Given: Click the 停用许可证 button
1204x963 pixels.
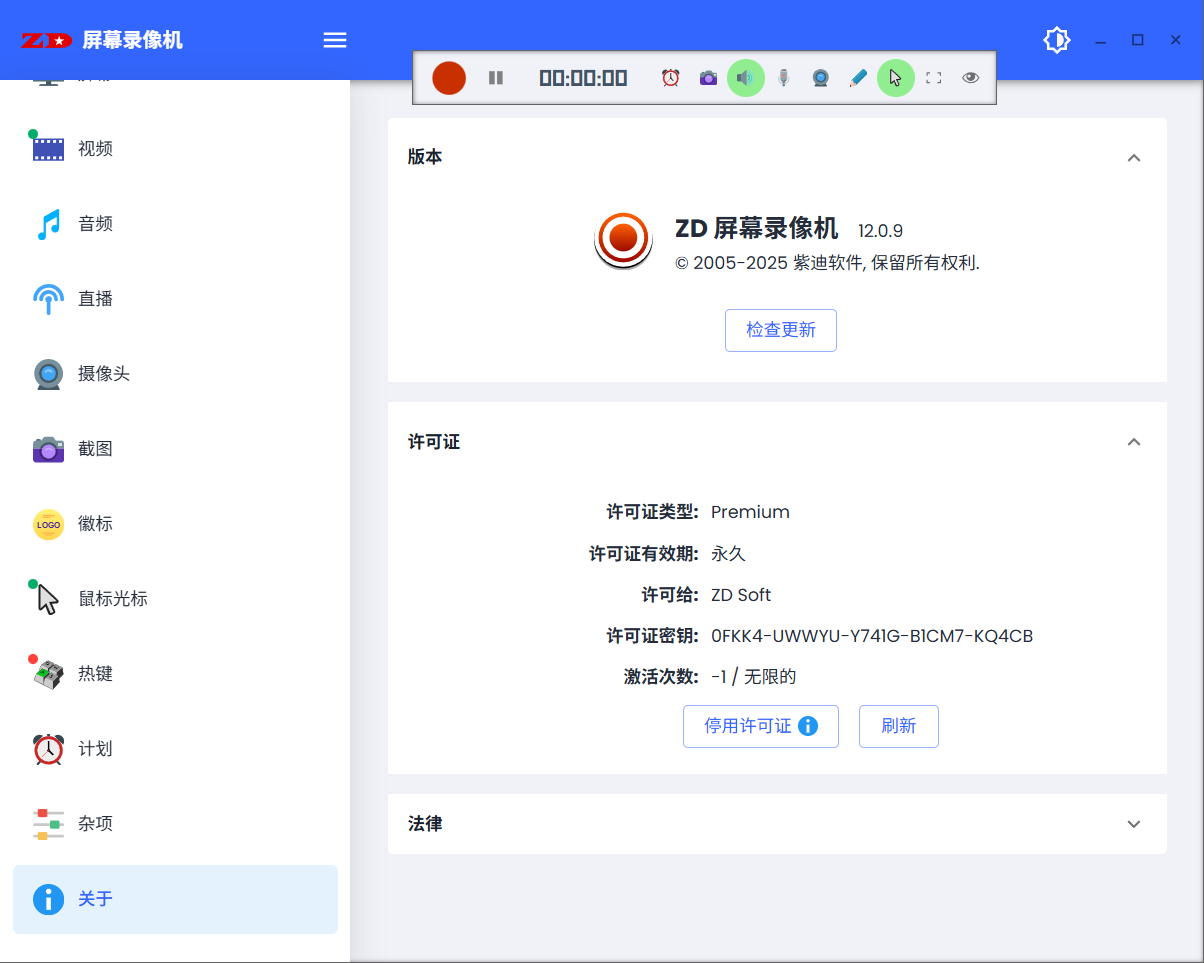Looking at the screenshot, I should [760, 726].
